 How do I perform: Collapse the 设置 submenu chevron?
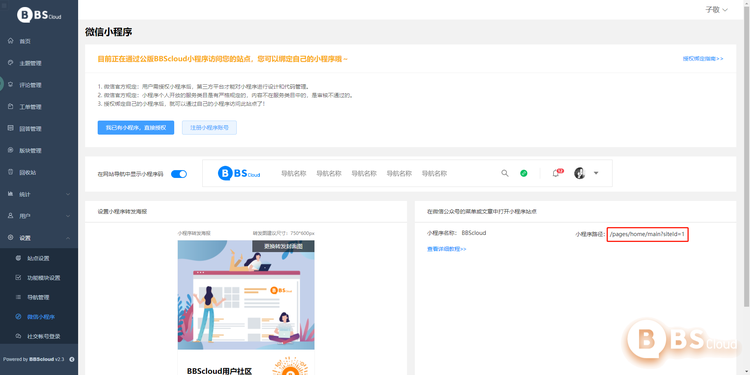(x=68, y=238)
